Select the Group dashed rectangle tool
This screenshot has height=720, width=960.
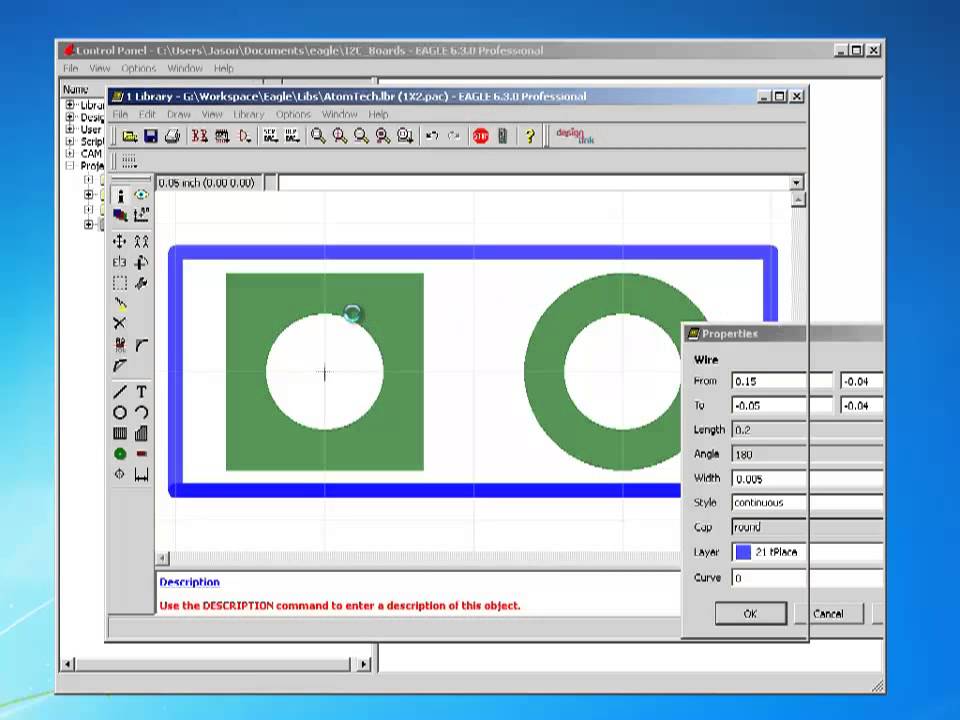coord(120,283)
